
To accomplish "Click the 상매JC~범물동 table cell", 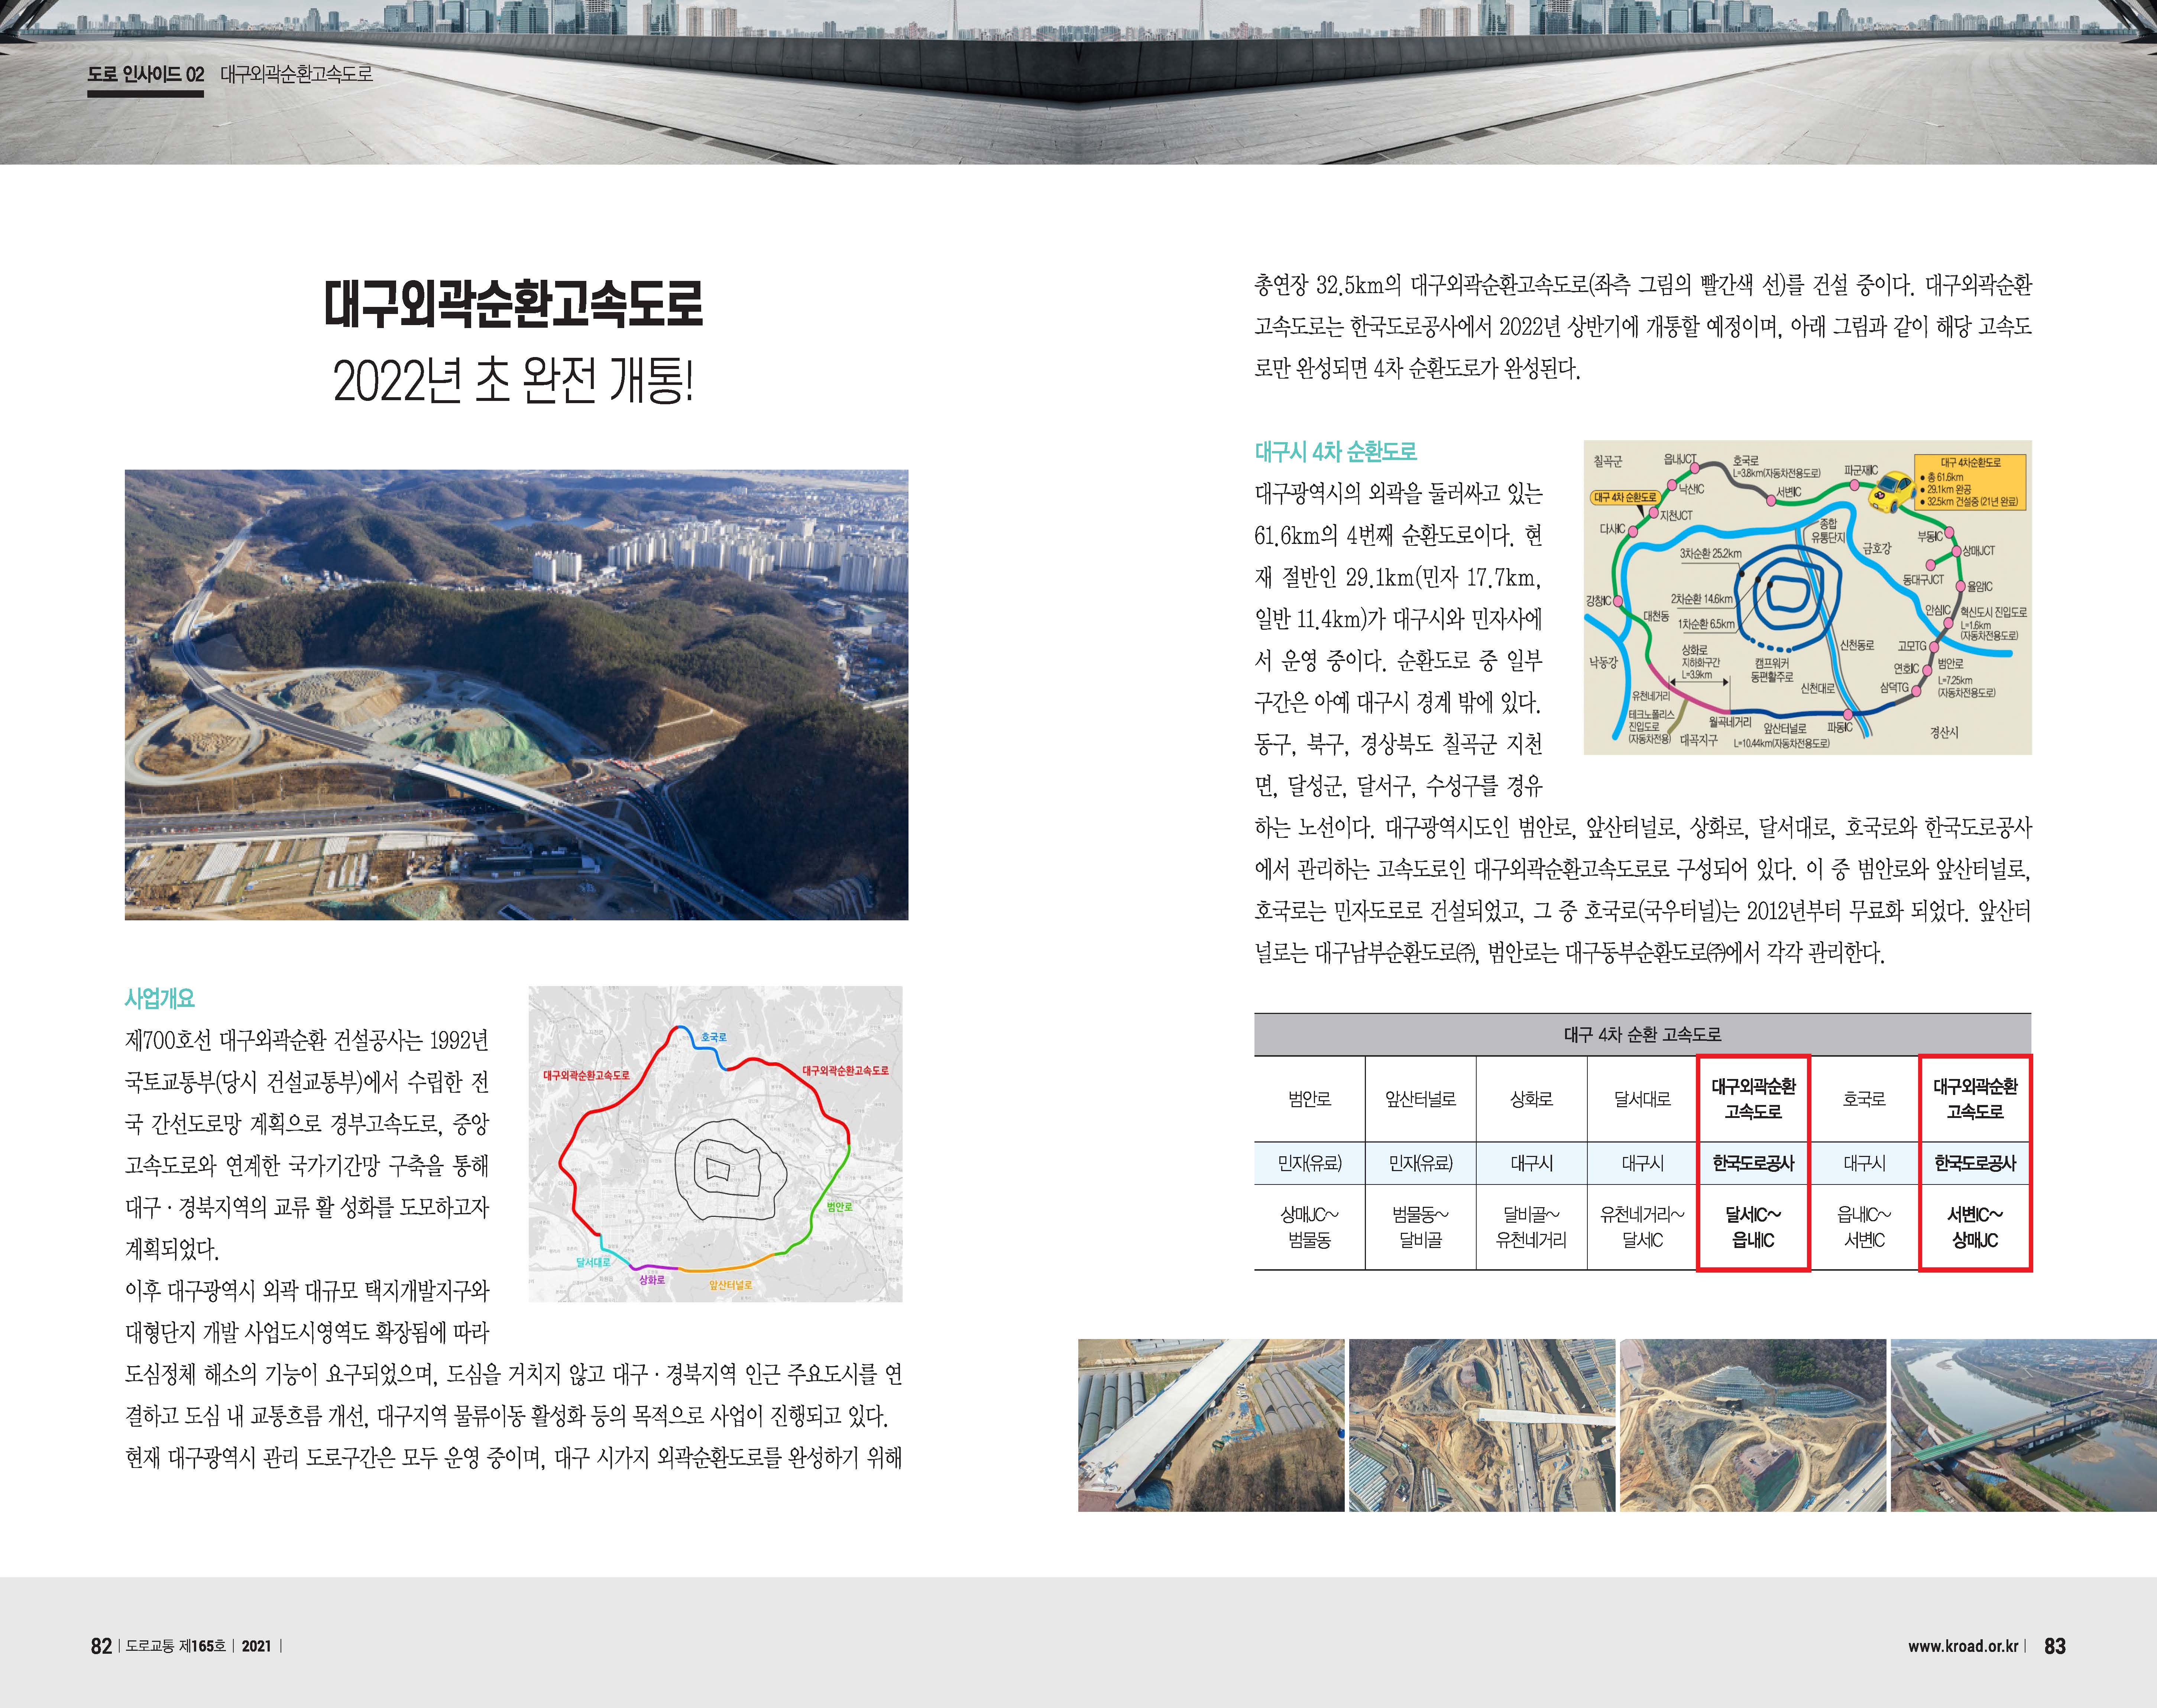I will click(x=1310, y=1227).
